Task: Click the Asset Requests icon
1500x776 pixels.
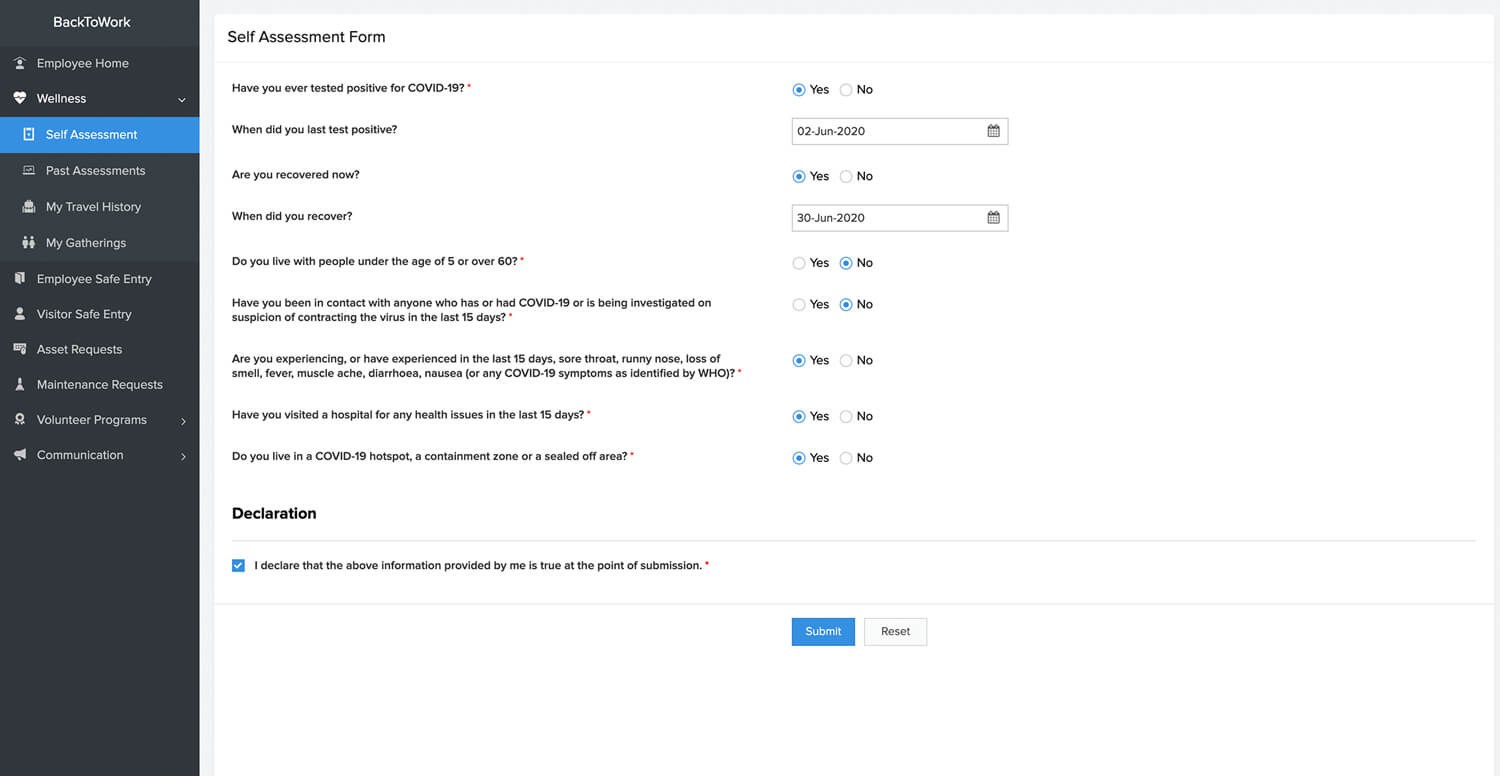Action: tap(20, 349)
